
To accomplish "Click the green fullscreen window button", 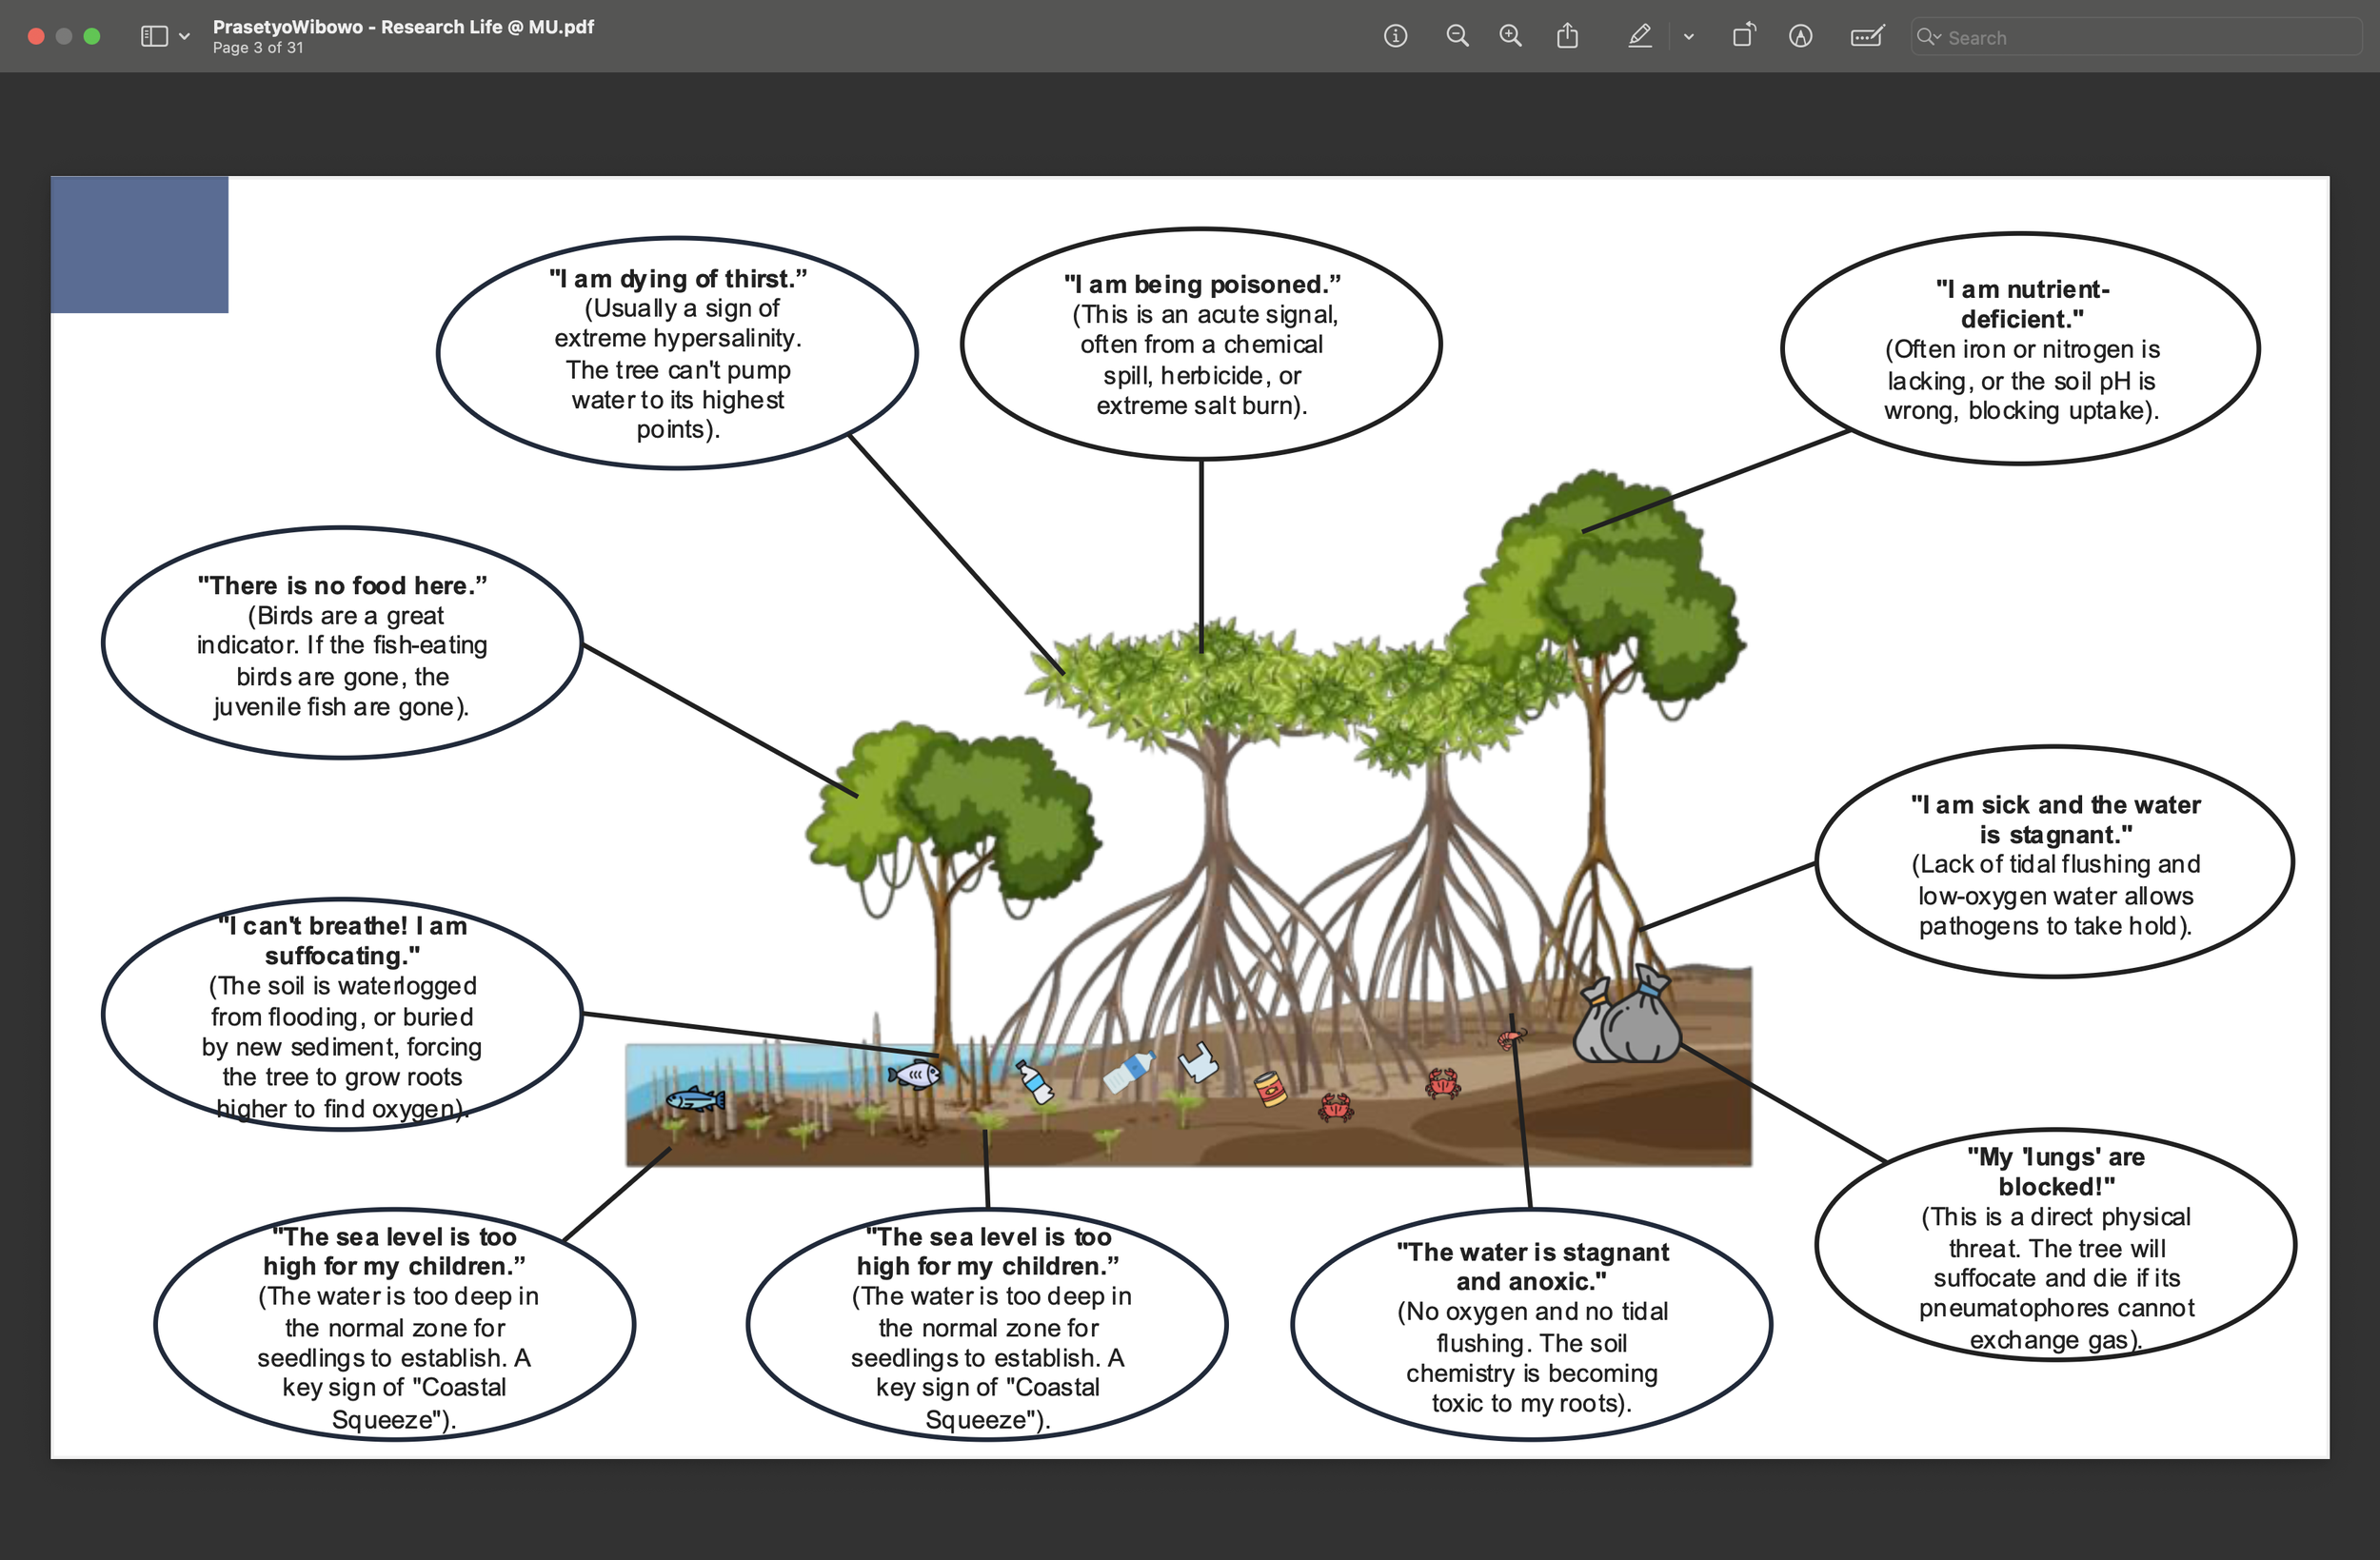I will (x=92, y=37).
